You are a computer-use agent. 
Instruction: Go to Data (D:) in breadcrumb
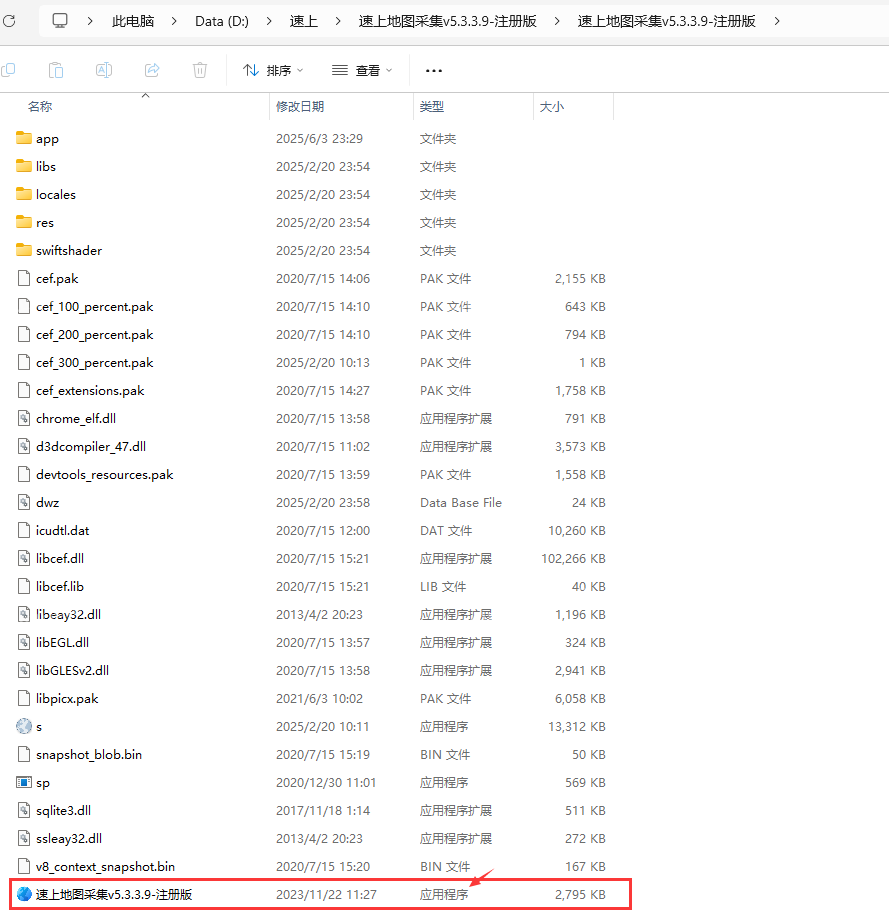(x=222, y=21)
